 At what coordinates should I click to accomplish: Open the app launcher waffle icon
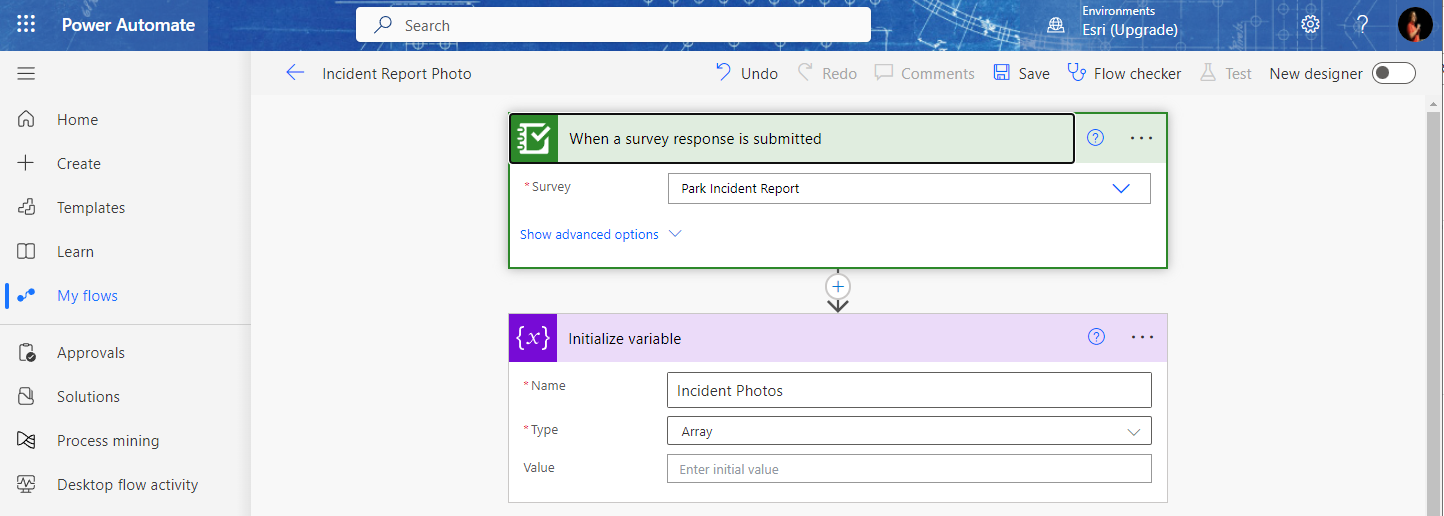26,25
